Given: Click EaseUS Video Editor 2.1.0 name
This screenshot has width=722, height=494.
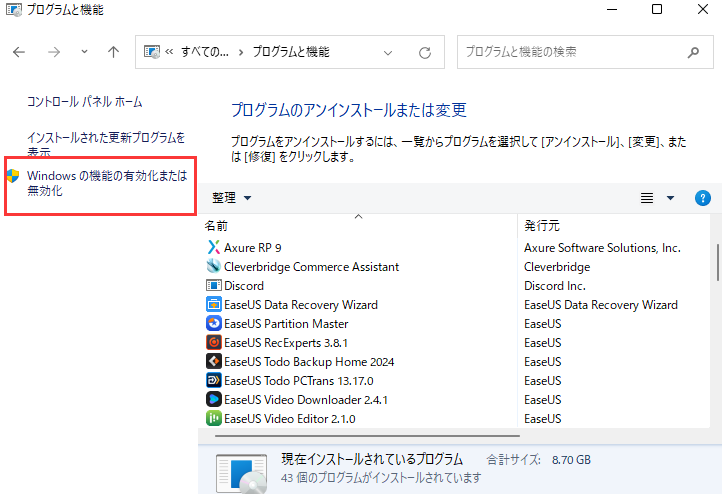Looking at the screenshot, I should click(x=290, y=419).
